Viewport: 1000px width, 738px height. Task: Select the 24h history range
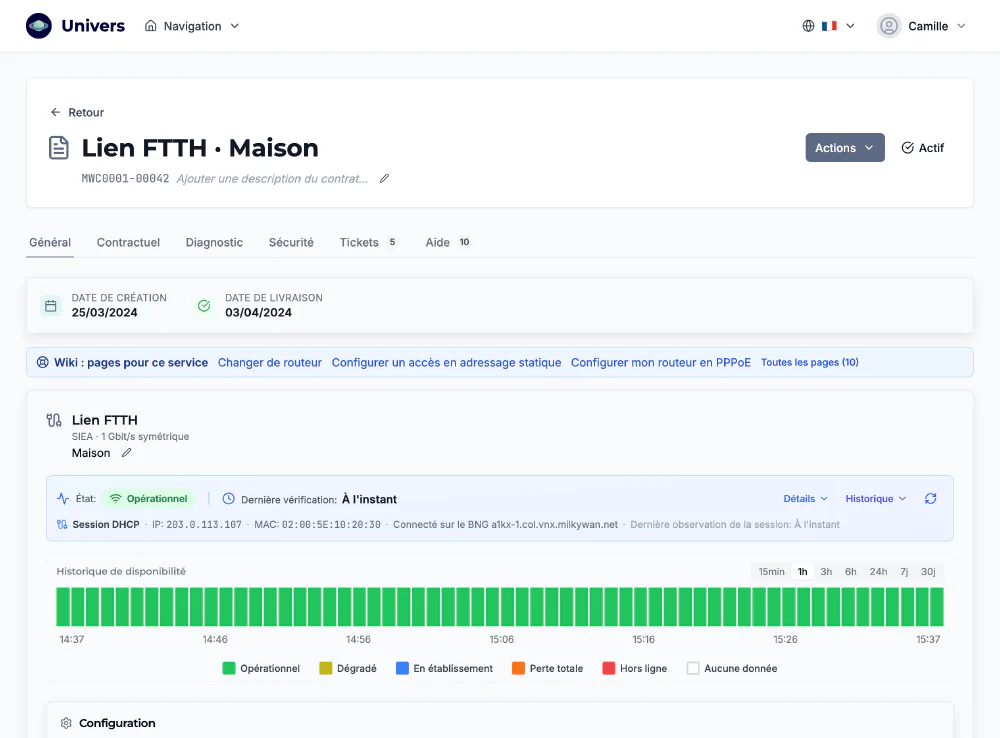pos(878,572)
